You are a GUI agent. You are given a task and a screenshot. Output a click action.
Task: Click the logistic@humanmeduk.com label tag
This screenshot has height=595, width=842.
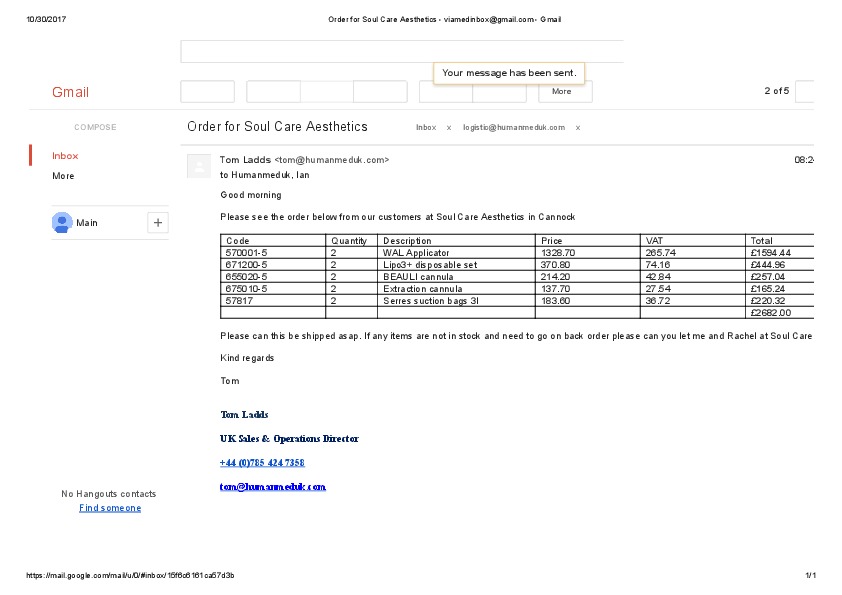514,128
